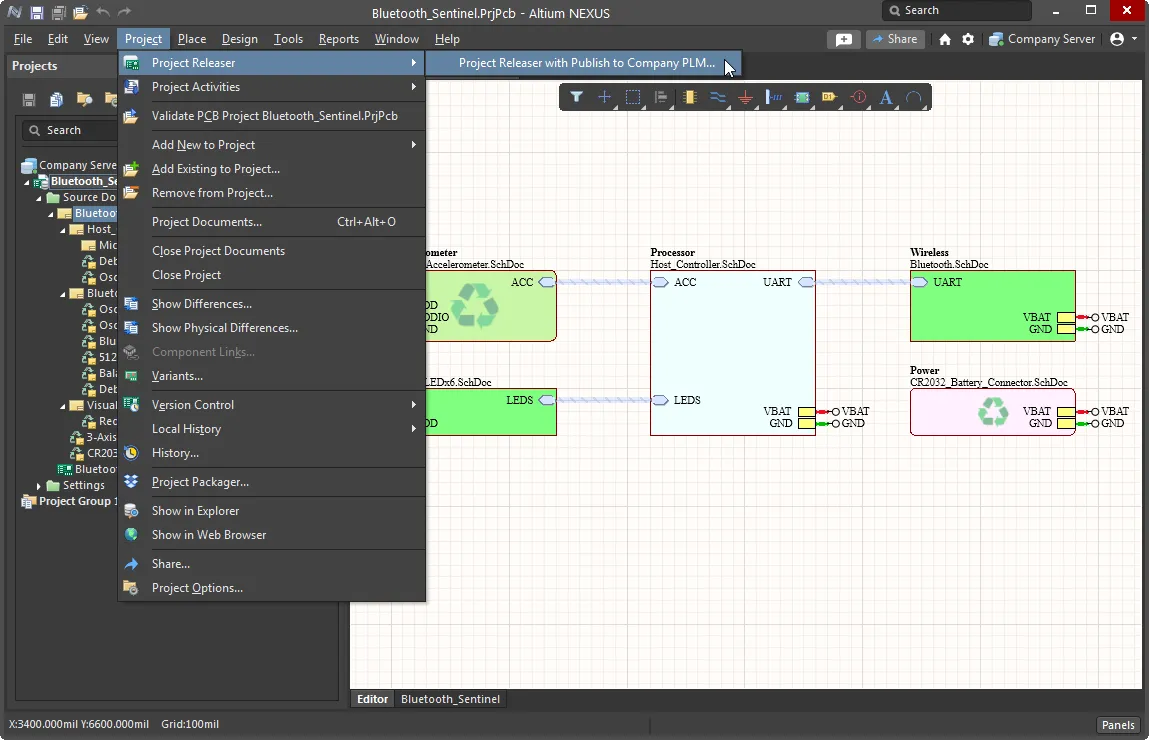Click the selection filter funnel icon

click(x=577, y=97)
